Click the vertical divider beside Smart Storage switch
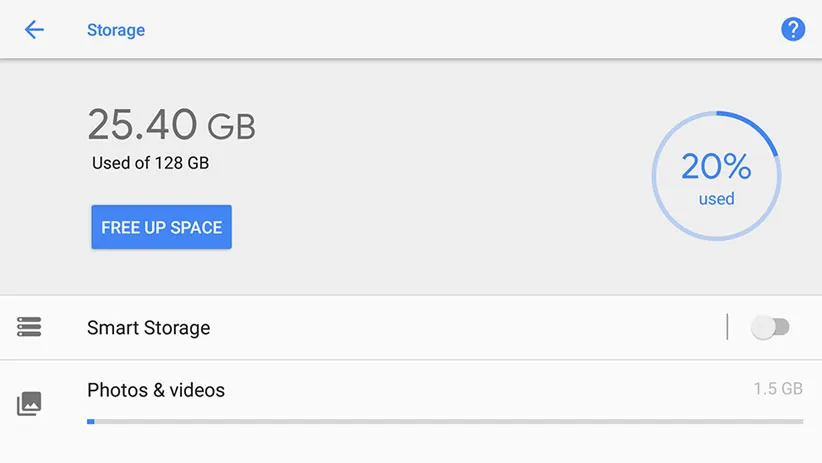 click(727, 327)
